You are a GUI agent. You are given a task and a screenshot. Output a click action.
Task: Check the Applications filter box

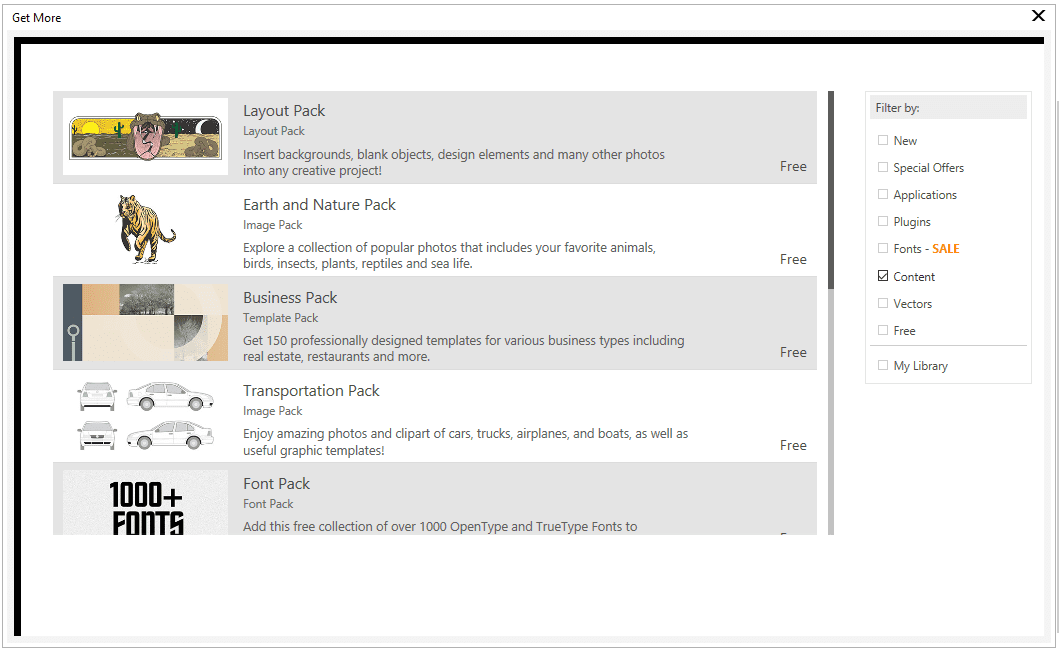[x=883, y=195]
